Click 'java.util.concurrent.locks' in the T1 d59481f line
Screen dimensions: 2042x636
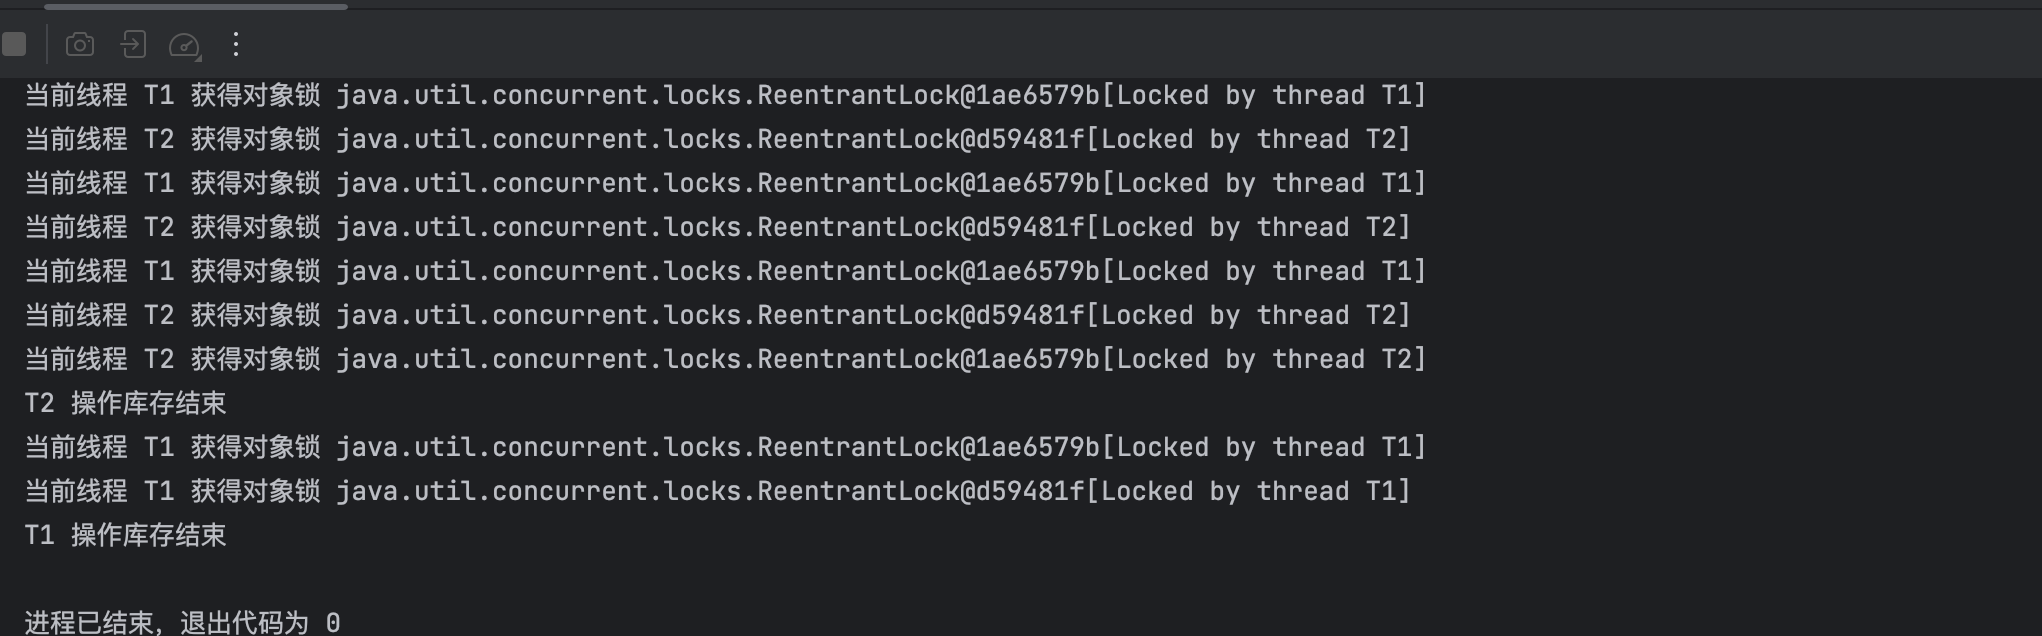tap(538, 491)
